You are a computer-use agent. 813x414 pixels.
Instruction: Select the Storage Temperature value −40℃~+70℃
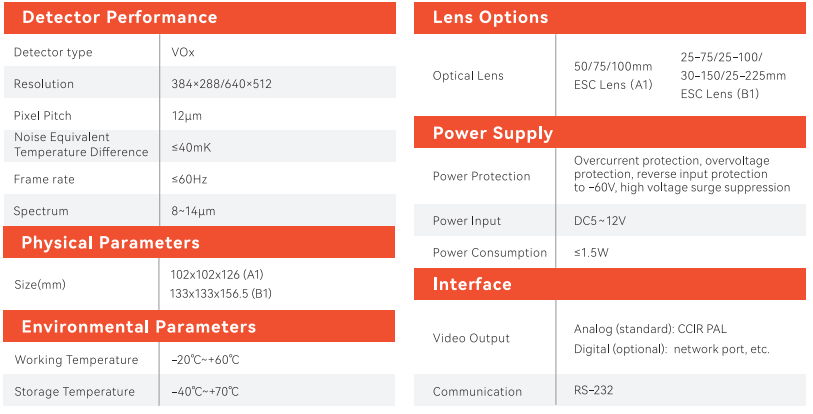[x=205, y=392]
